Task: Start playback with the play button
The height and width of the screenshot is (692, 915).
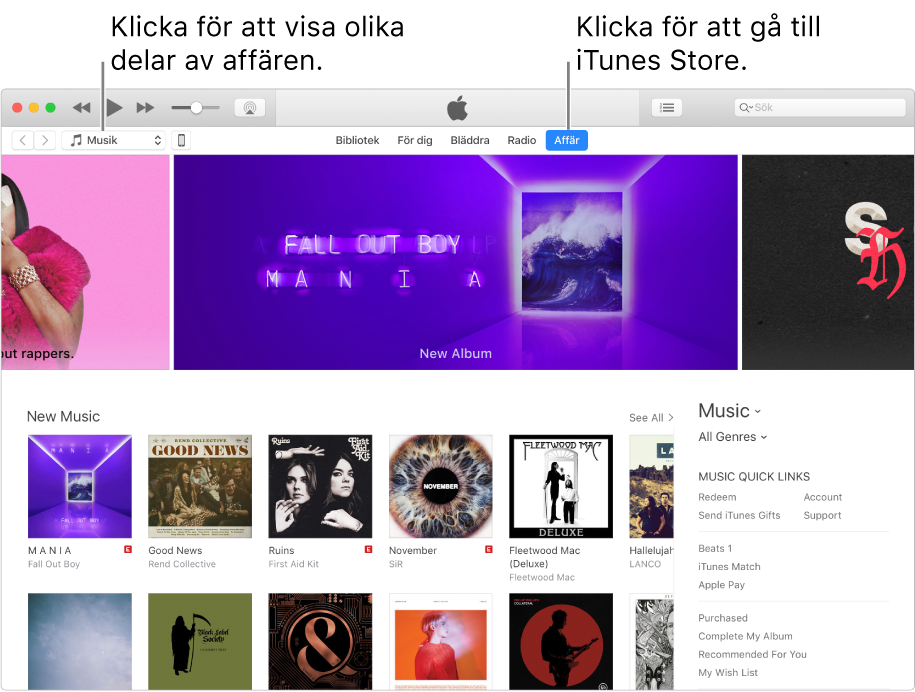Action: tap(114, 107)
